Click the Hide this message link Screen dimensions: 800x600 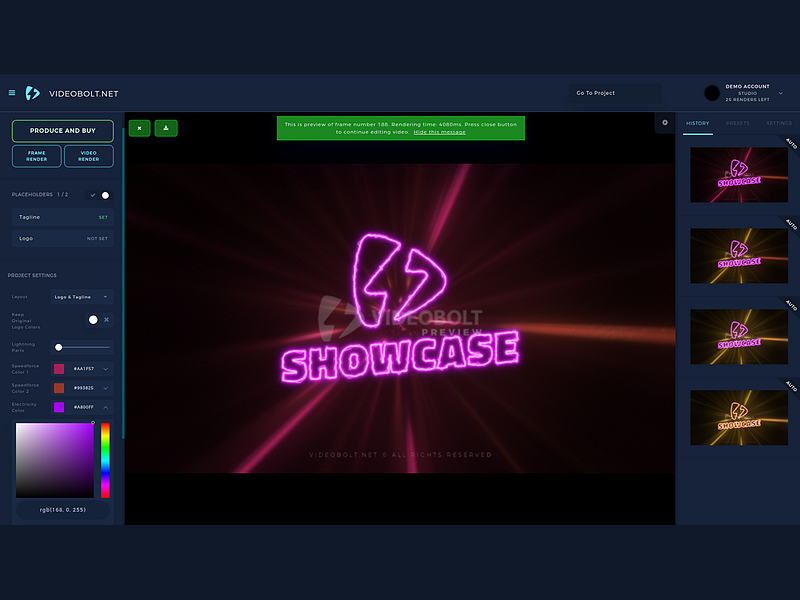pyautogui.click(x=440, y=131)
